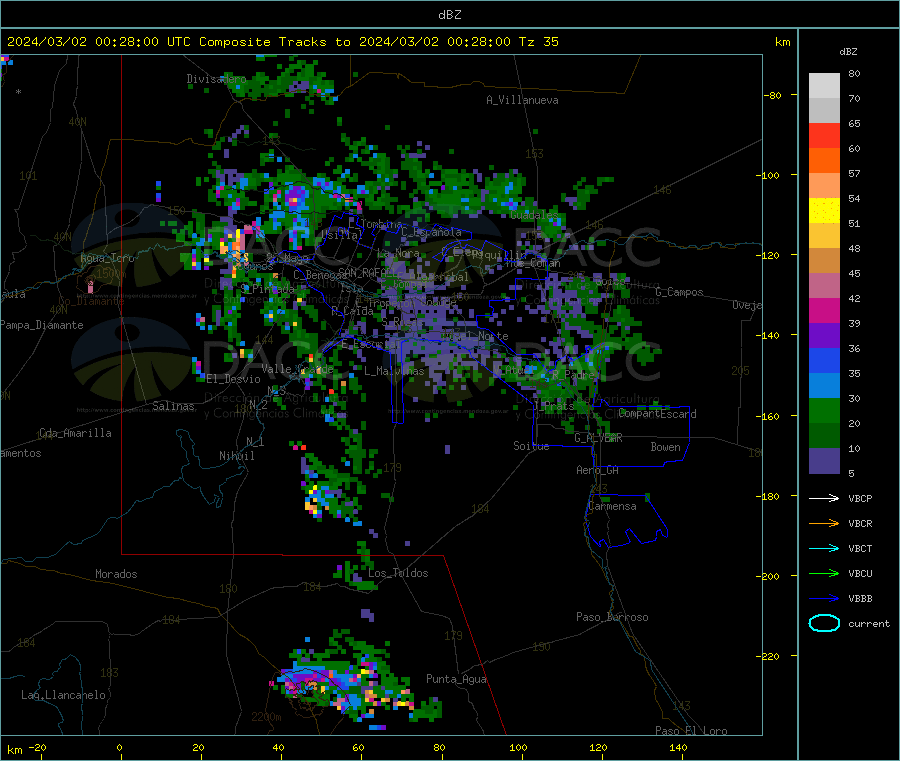Viewport: 900px width, 761px height.
Task: Click the Carmensa map label
Action: (612, 506)
